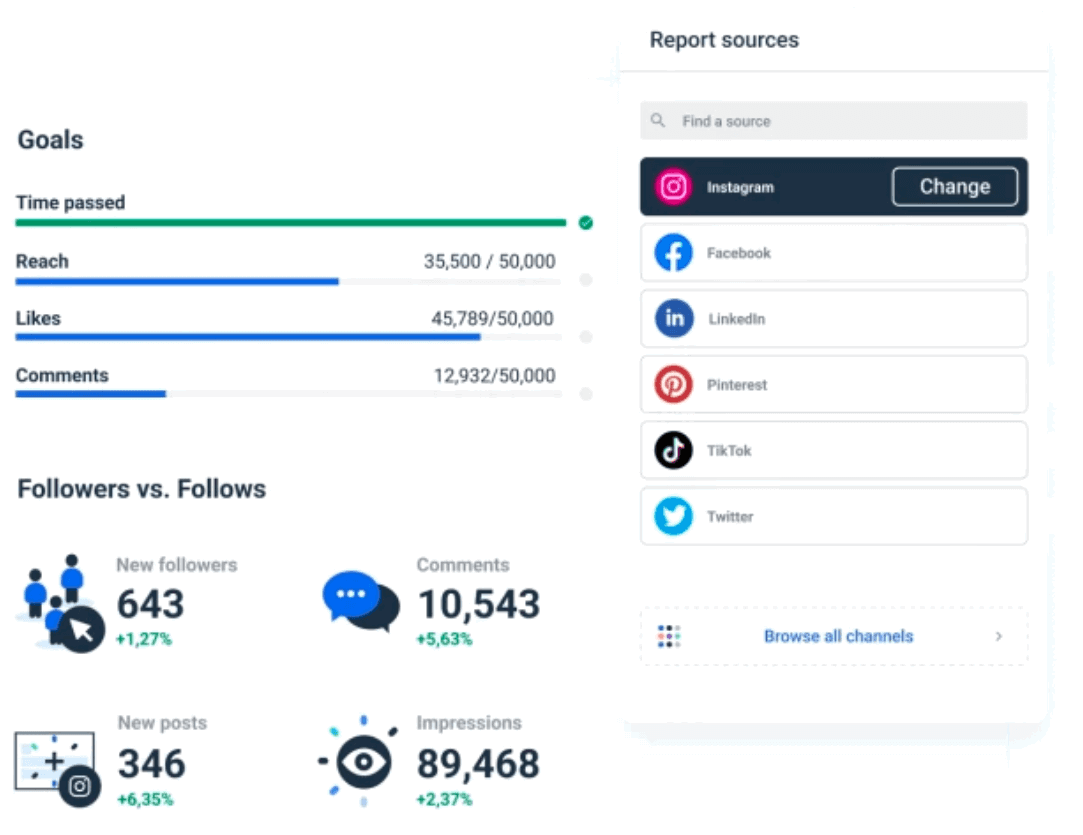This screenshot has height=835, width=1083.
Task: Select the Followers vs. Follows section heading
Action: pyautogui.click(x=140, y=489)
